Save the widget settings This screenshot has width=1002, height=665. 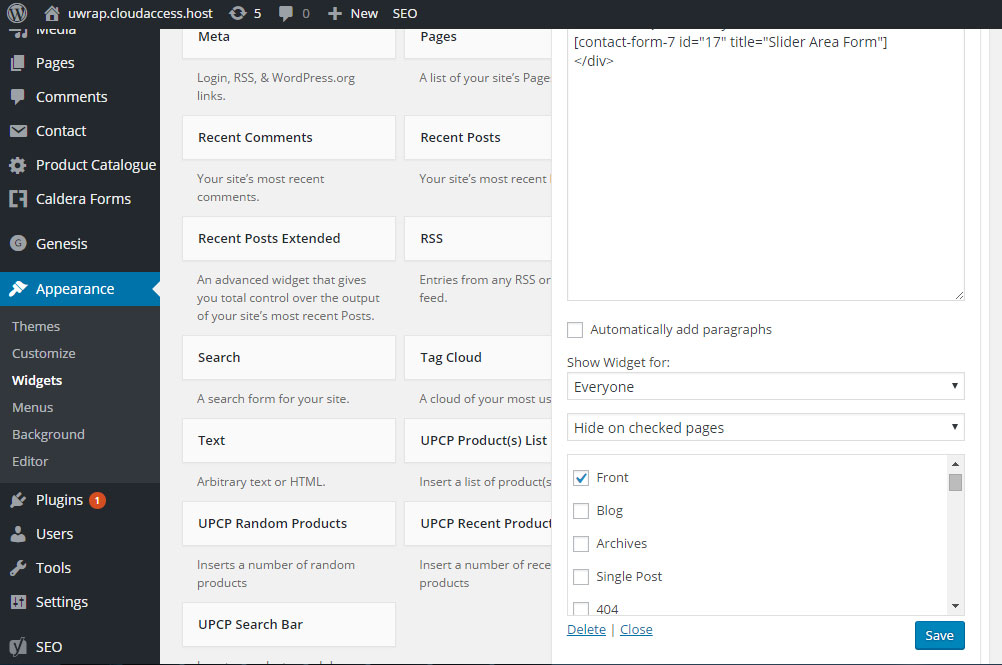938,635
